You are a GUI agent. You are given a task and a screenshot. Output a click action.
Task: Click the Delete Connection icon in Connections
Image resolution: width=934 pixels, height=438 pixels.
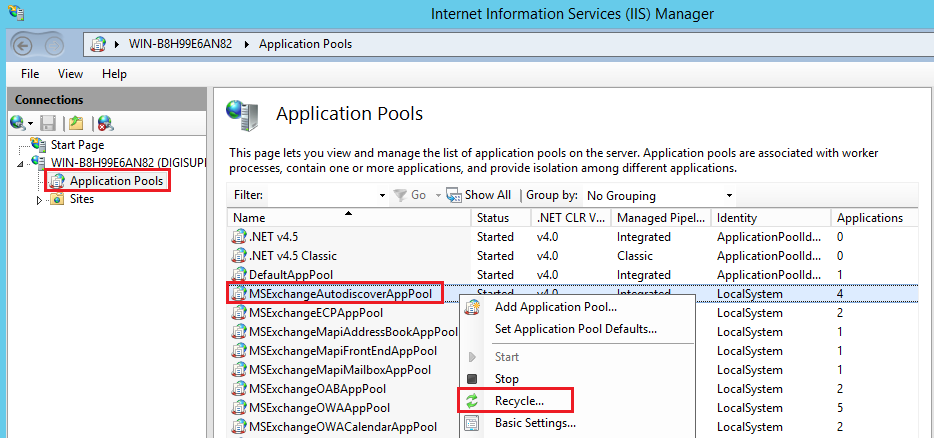point(104,122)
